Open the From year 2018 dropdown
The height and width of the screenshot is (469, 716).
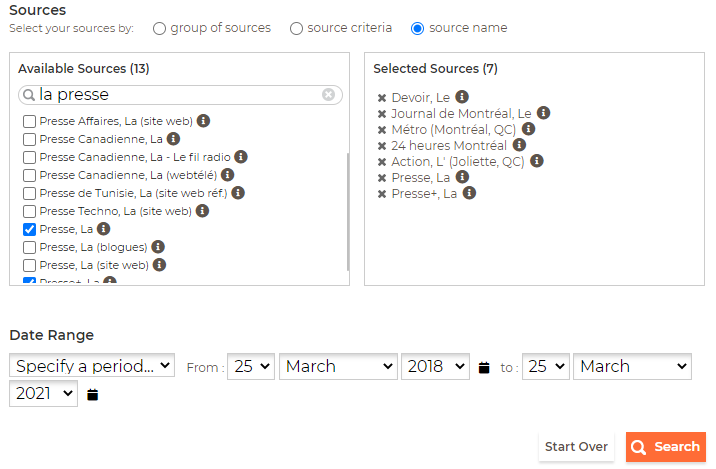(436, 366)
